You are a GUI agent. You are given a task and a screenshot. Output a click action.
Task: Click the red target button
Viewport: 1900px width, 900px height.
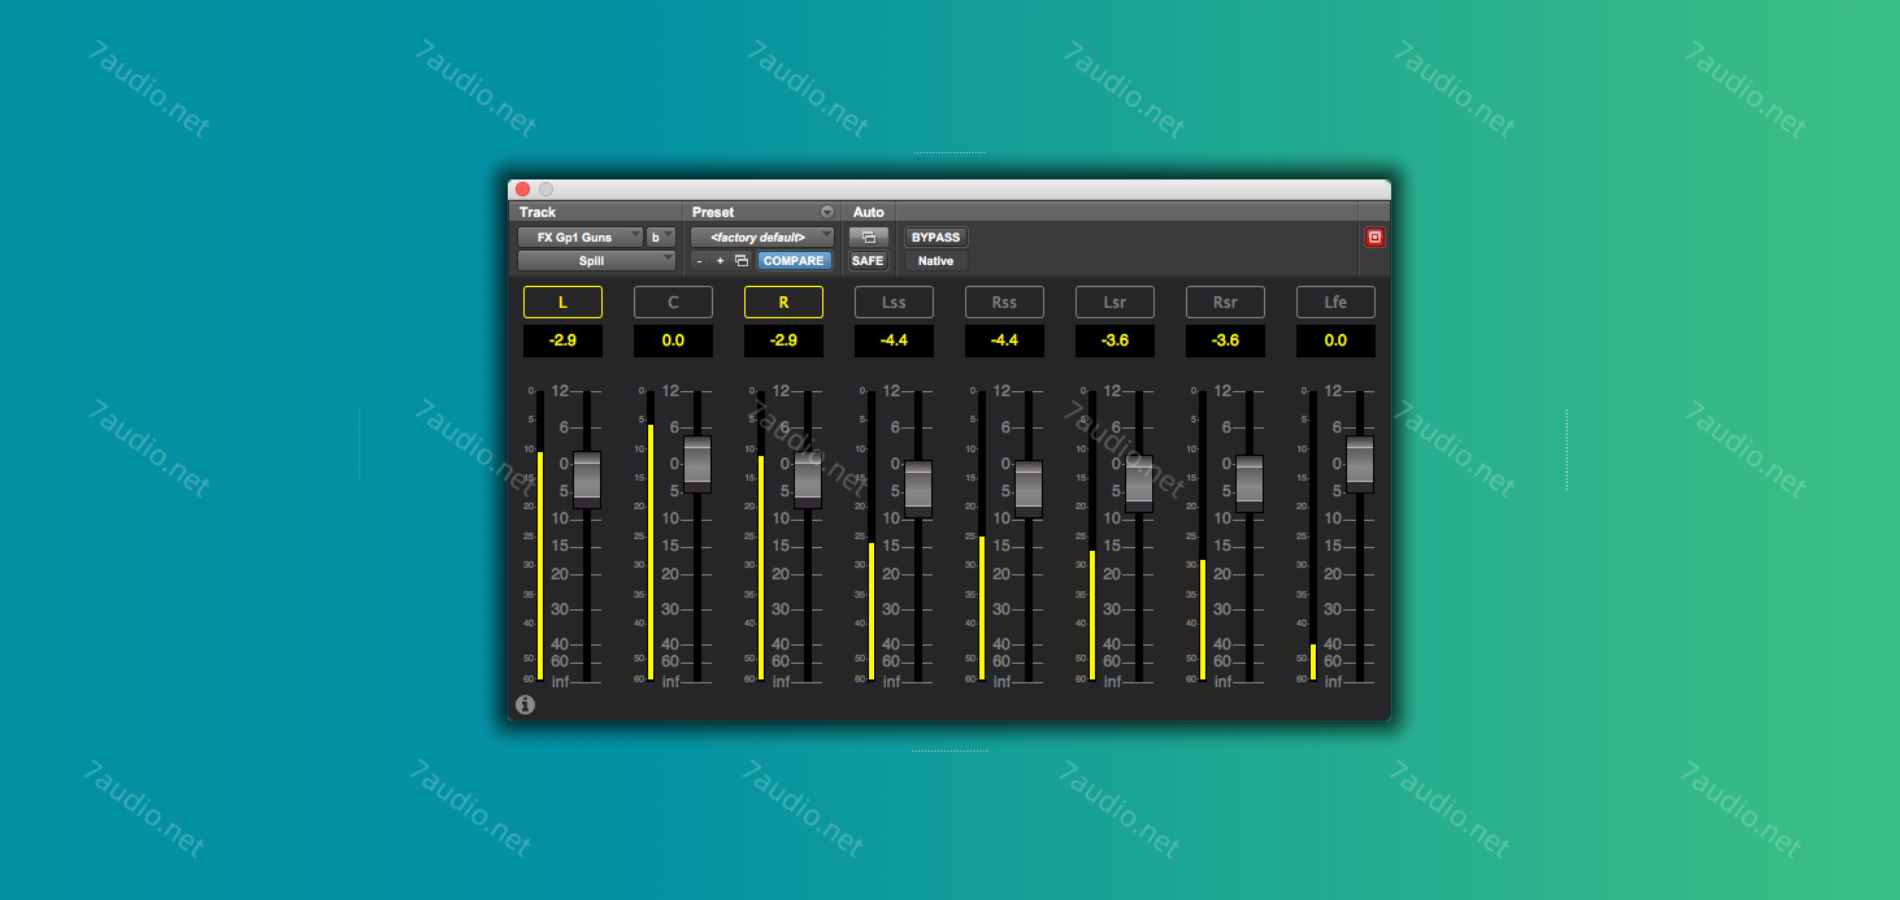[x=1375, y=237]
